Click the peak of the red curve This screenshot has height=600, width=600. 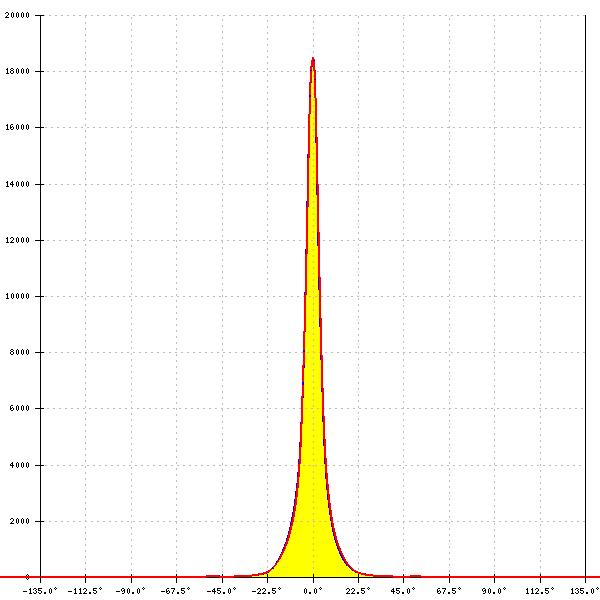click(x=313, y=59)
